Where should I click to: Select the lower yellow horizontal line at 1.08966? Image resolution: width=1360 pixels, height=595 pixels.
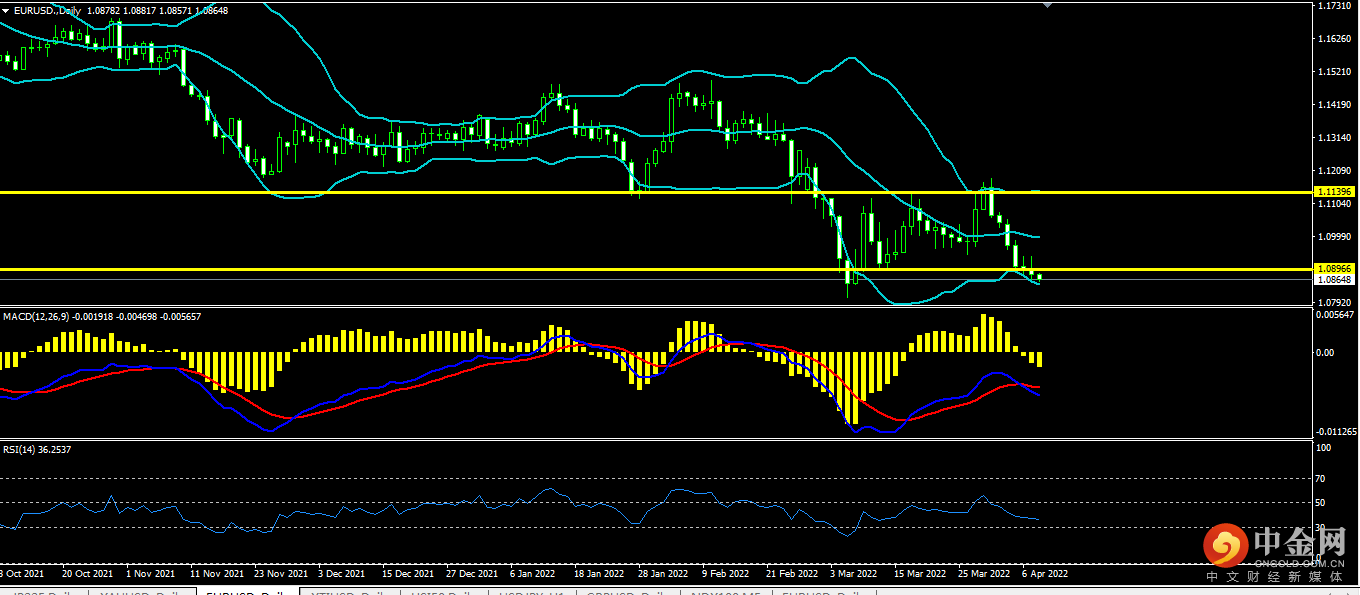coord(656,269)
